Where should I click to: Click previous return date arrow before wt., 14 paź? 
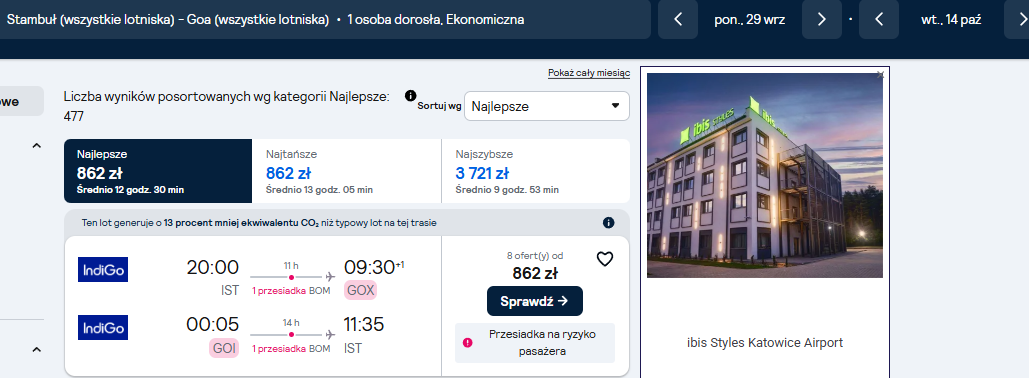pyautogui.click(x=879, y=20)
